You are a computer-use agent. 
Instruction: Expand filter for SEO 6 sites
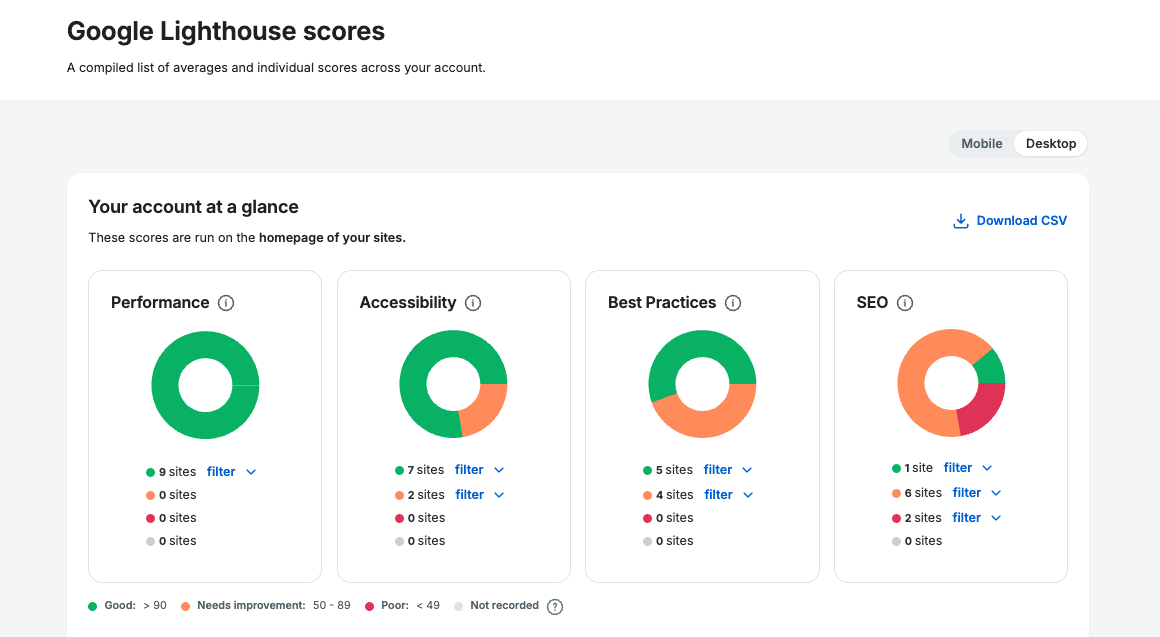[x=977, y=493]
